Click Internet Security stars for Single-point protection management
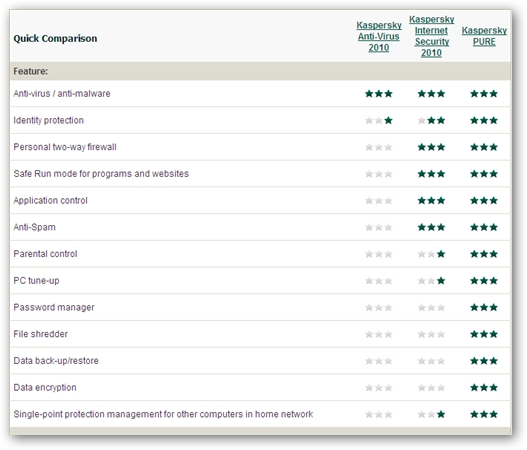Screen dimensions: 527x450 click(x=431, y=414)
